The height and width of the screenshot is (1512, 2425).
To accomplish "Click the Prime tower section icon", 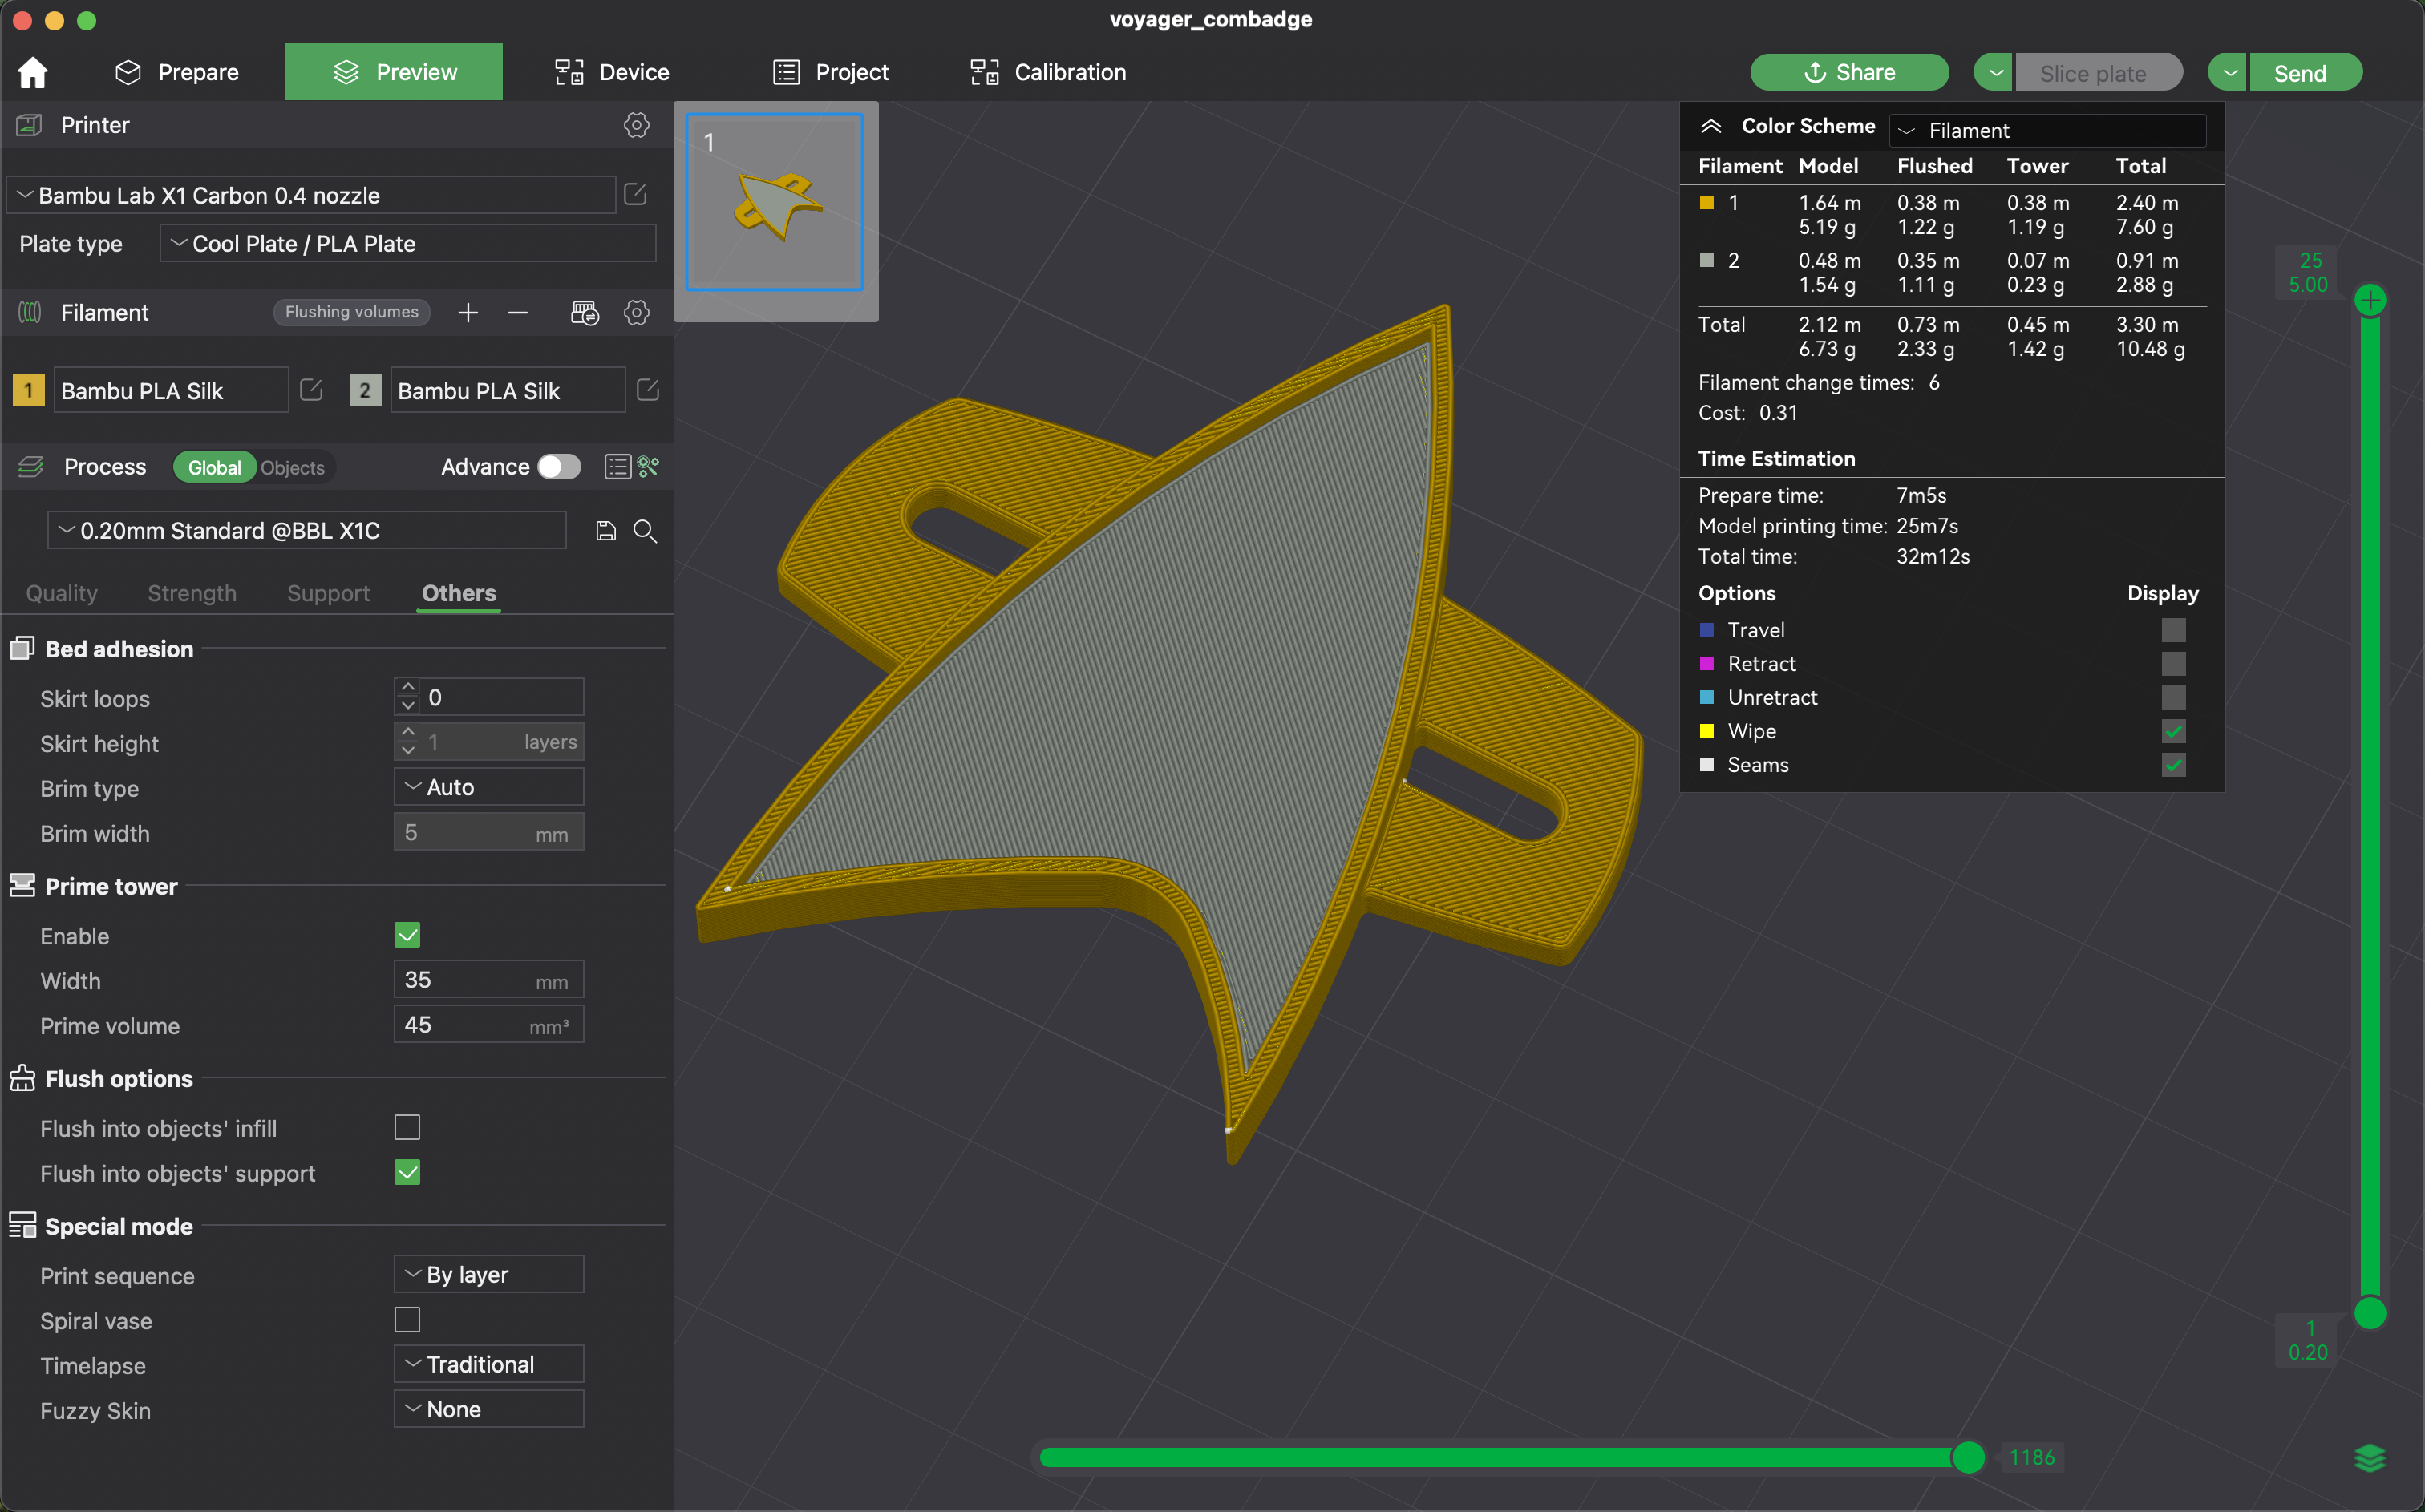I will pyautogui.click(x=22, y=886).
